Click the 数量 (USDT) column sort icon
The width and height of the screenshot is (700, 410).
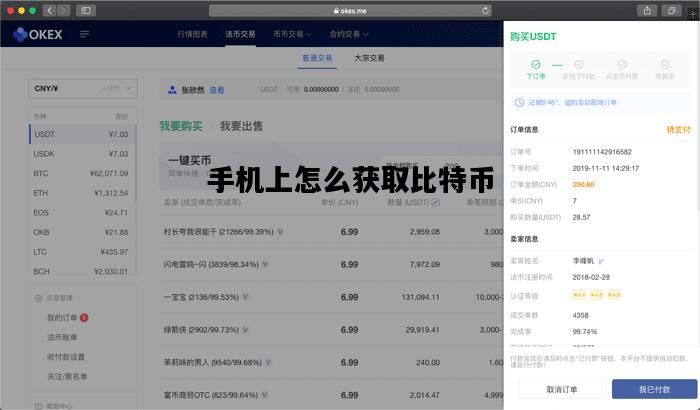(x=436, y=202)
